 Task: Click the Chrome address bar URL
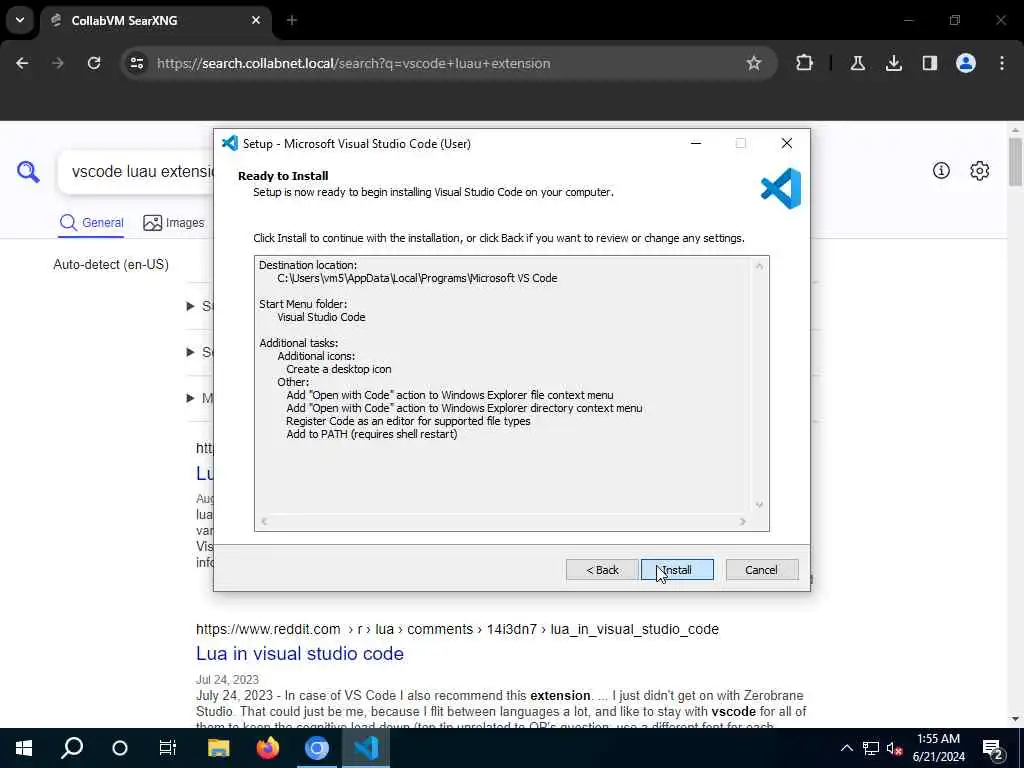pyautogui.click(x=353, y=63)
